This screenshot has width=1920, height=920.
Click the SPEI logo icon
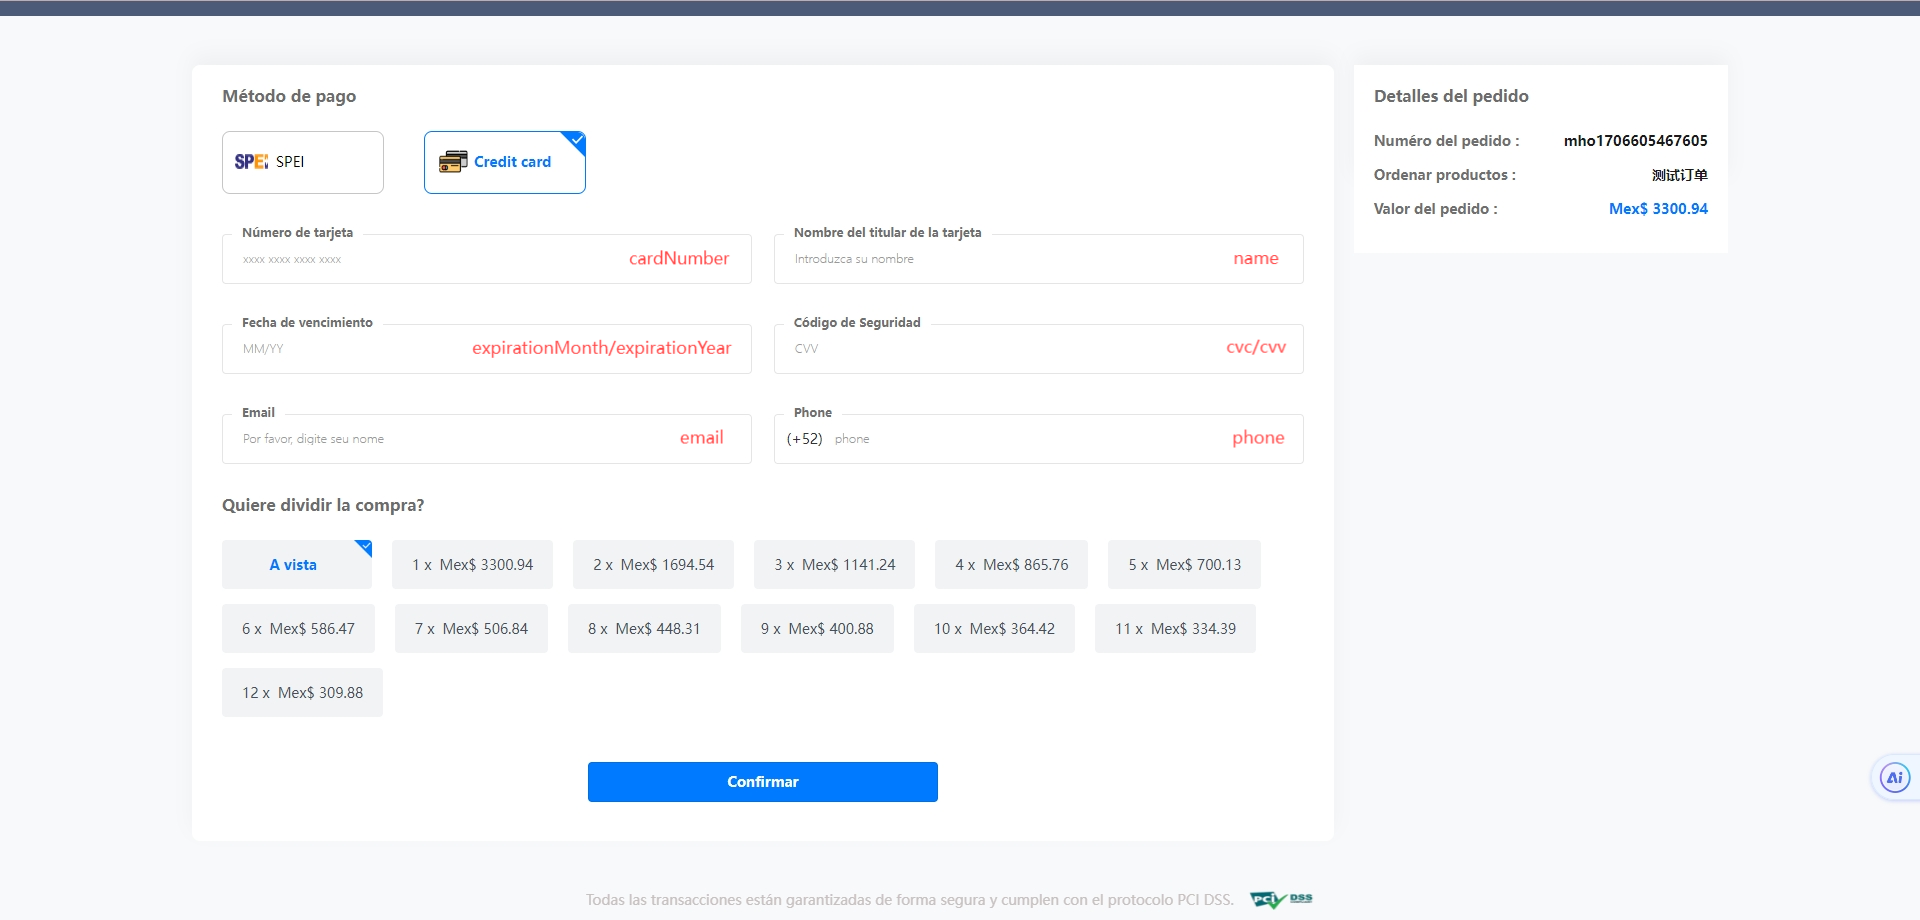click(x=251, y=162)
